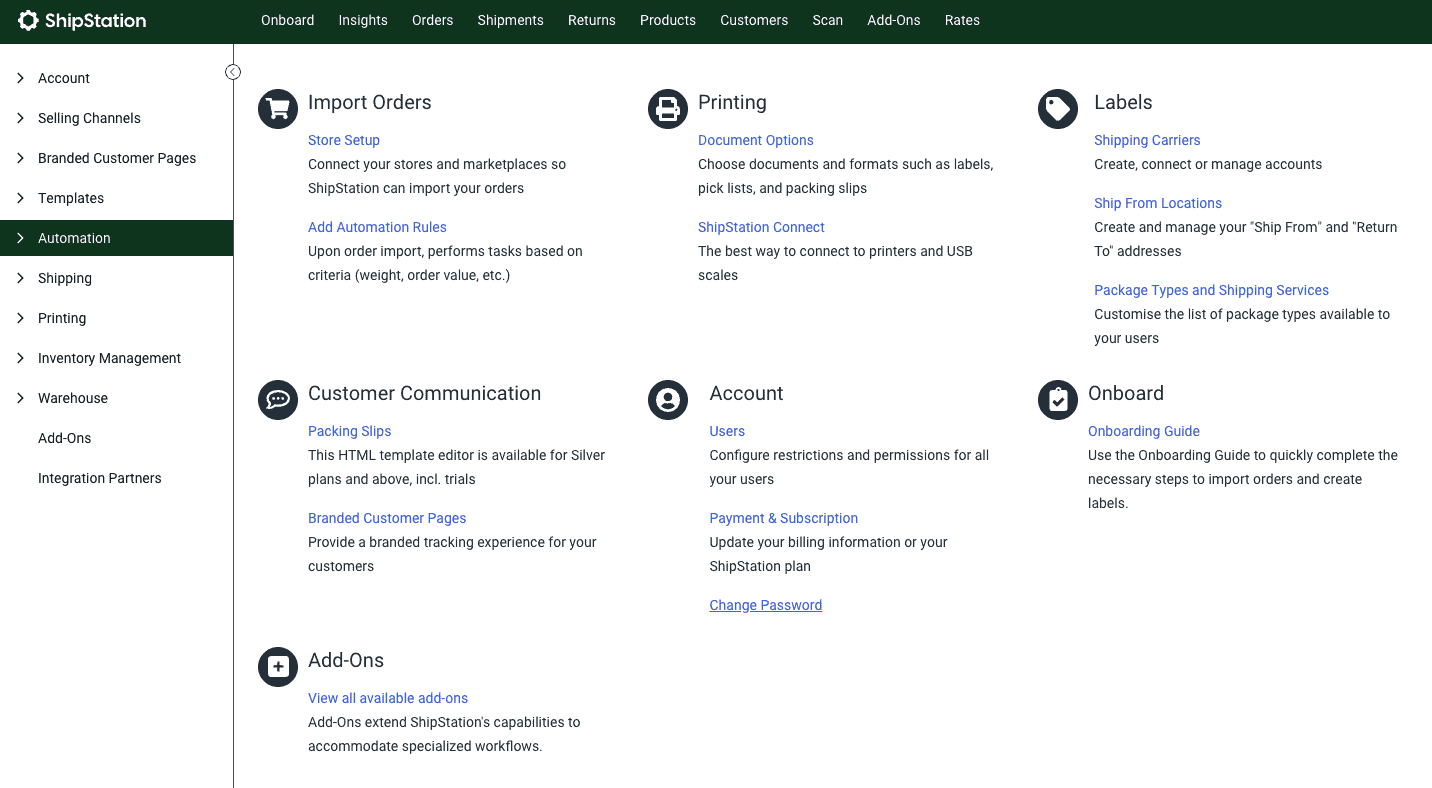The height and width of the screenshot is (788, 1432).
Task: Click the Add-Ons plus icon
Action: pos(278,667)
